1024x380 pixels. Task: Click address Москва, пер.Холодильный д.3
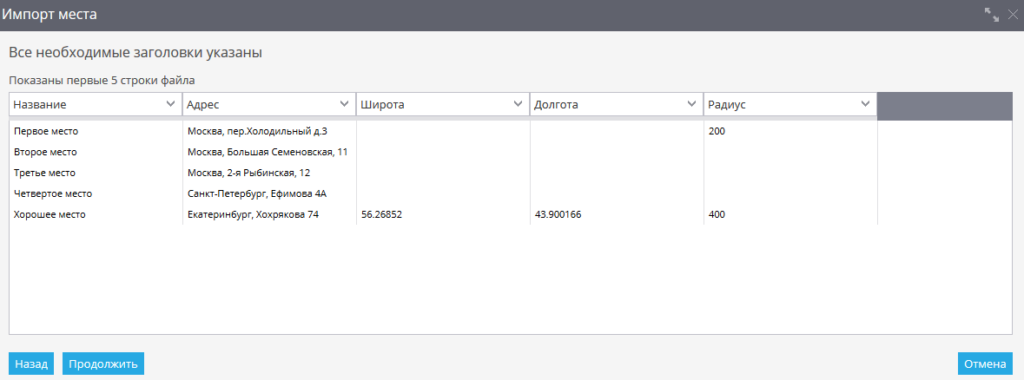tap(257, 131)
